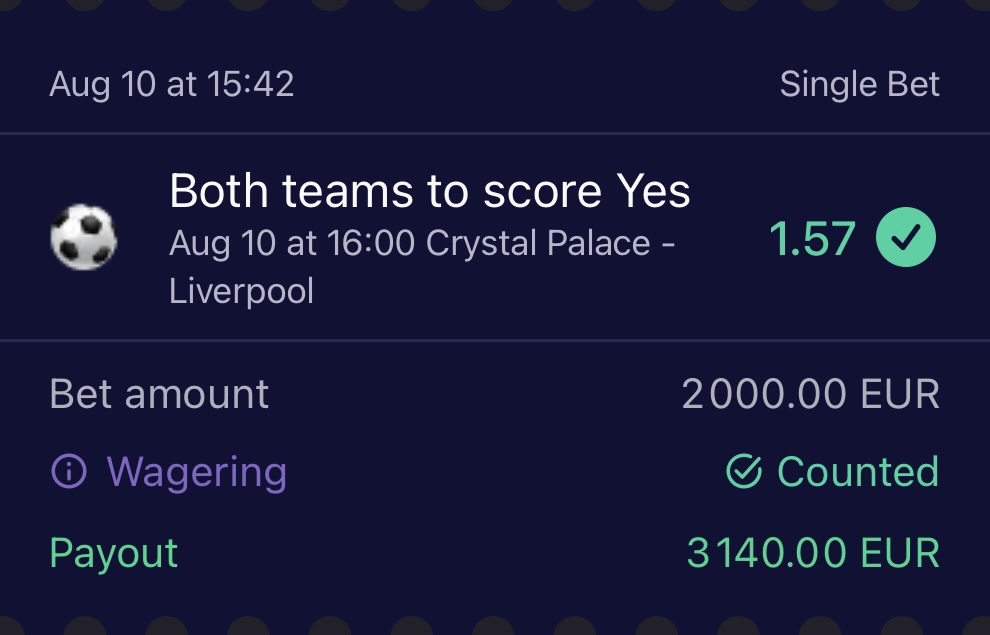Viewport: 990px width, 635px height.
Task: Select the Single Bet label
Action: 859,84
